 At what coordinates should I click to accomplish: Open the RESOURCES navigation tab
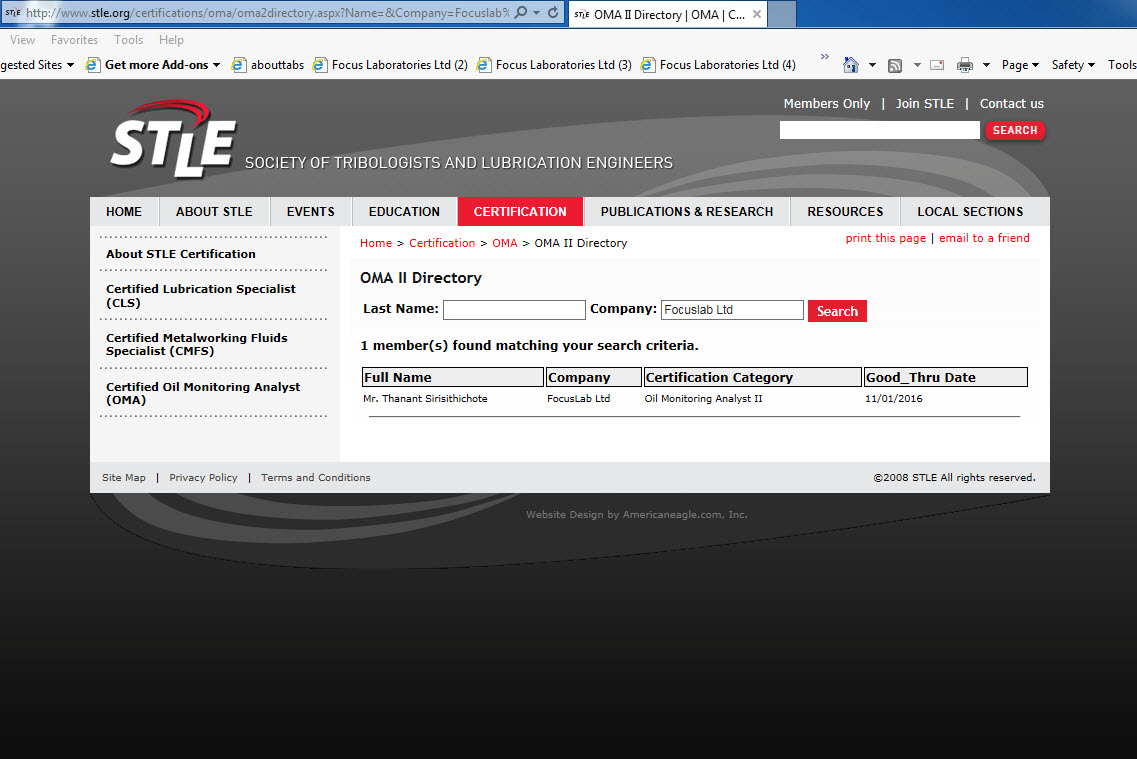tap(845, 212)
